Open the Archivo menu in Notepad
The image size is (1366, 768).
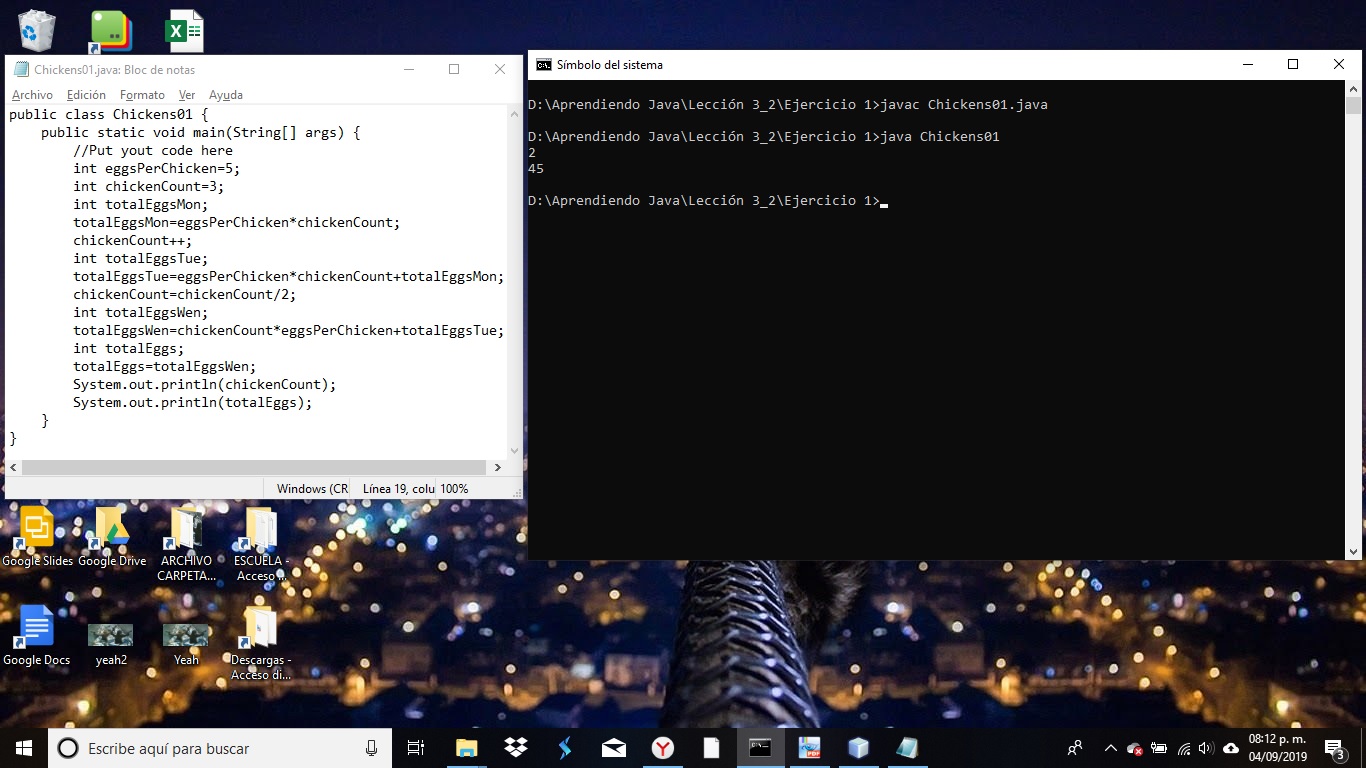coord(31,94)
